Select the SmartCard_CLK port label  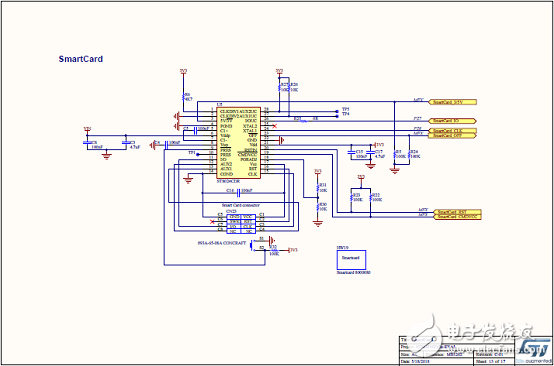(x=453, y=131)
